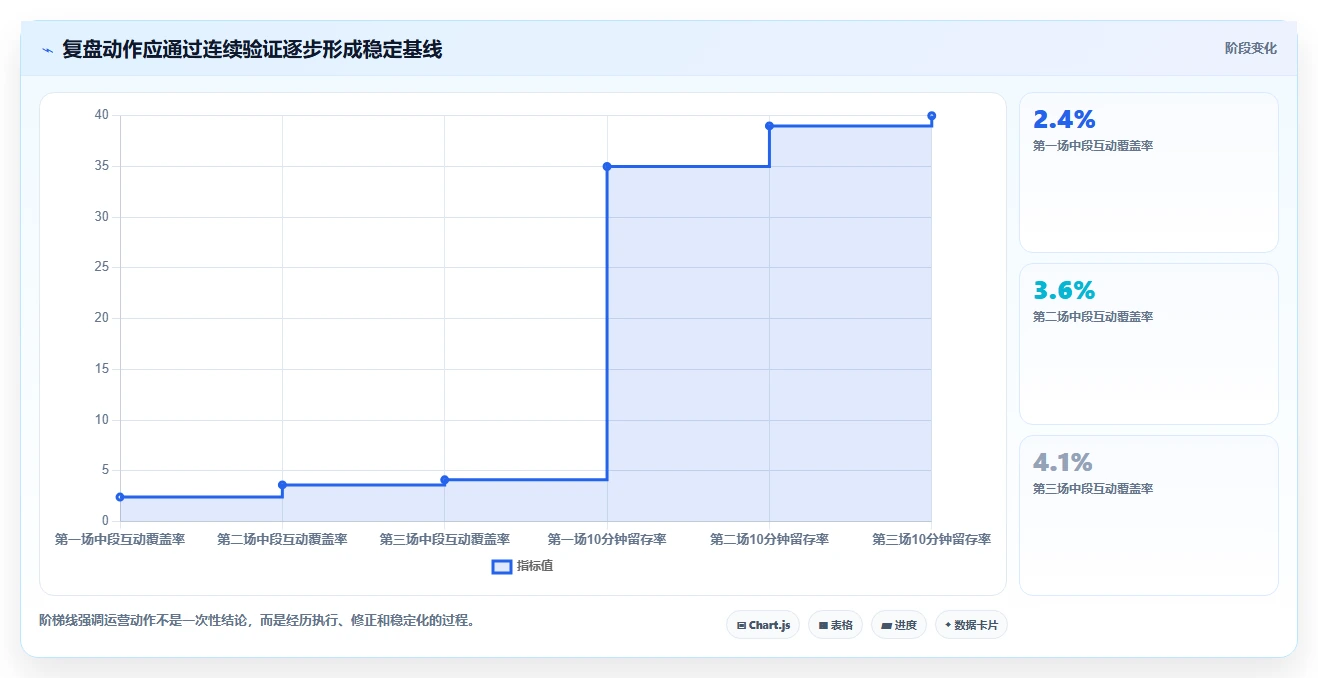Click the 阶段变化 label in header
This screenshot has width=1318, height=678.
(x=1250, y=48)
